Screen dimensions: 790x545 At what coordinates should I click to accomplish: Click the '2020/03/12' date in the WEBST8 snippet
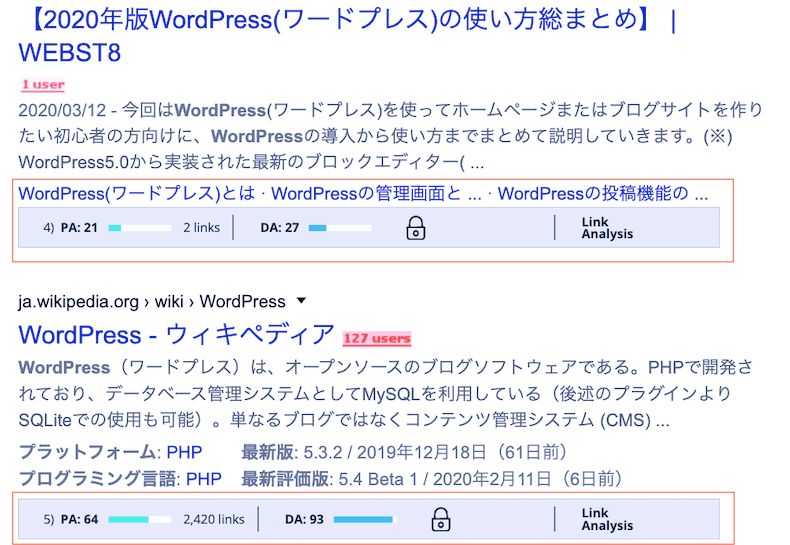click(62, 110)
